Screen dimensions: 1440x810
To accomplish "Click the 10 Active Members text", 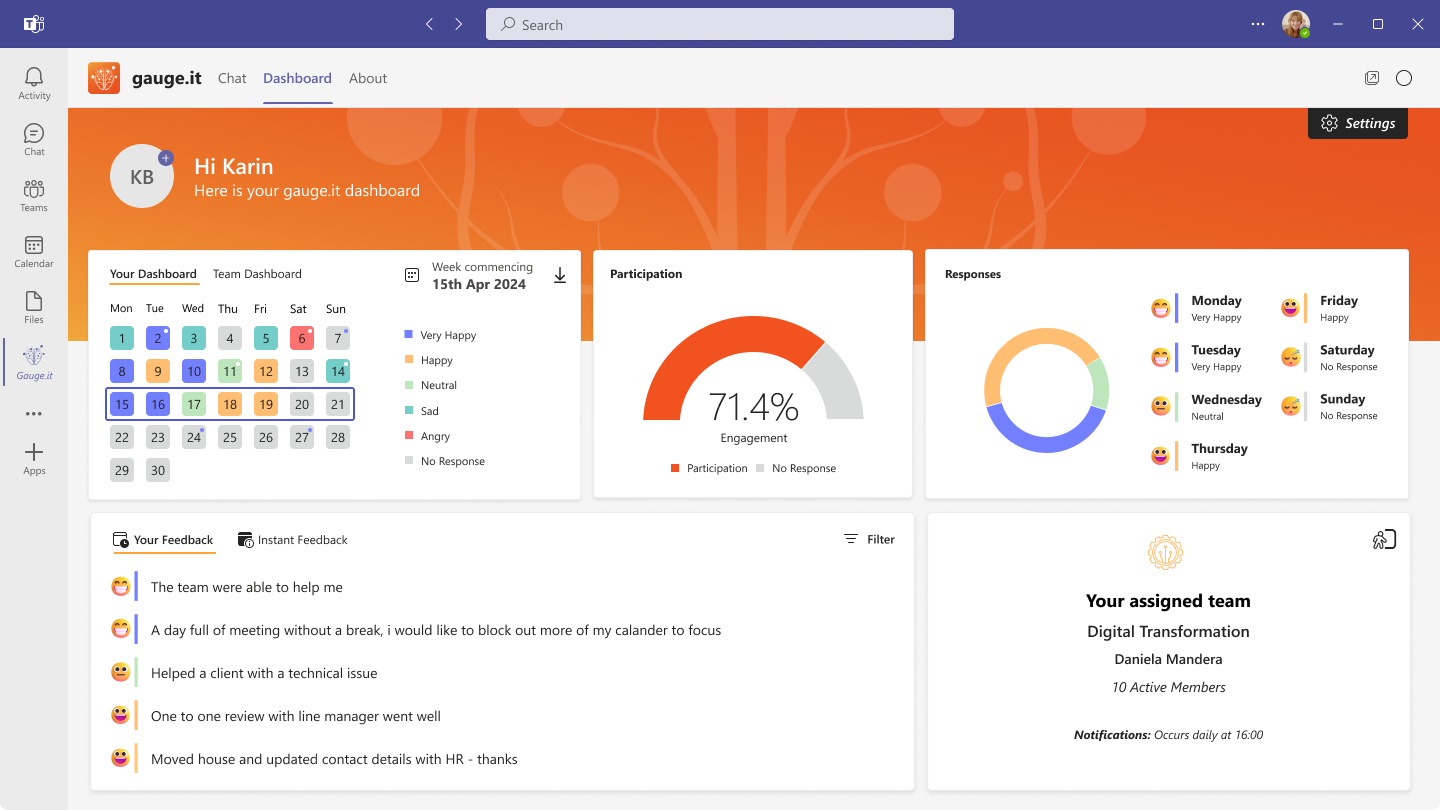I will coord(1168,687).
